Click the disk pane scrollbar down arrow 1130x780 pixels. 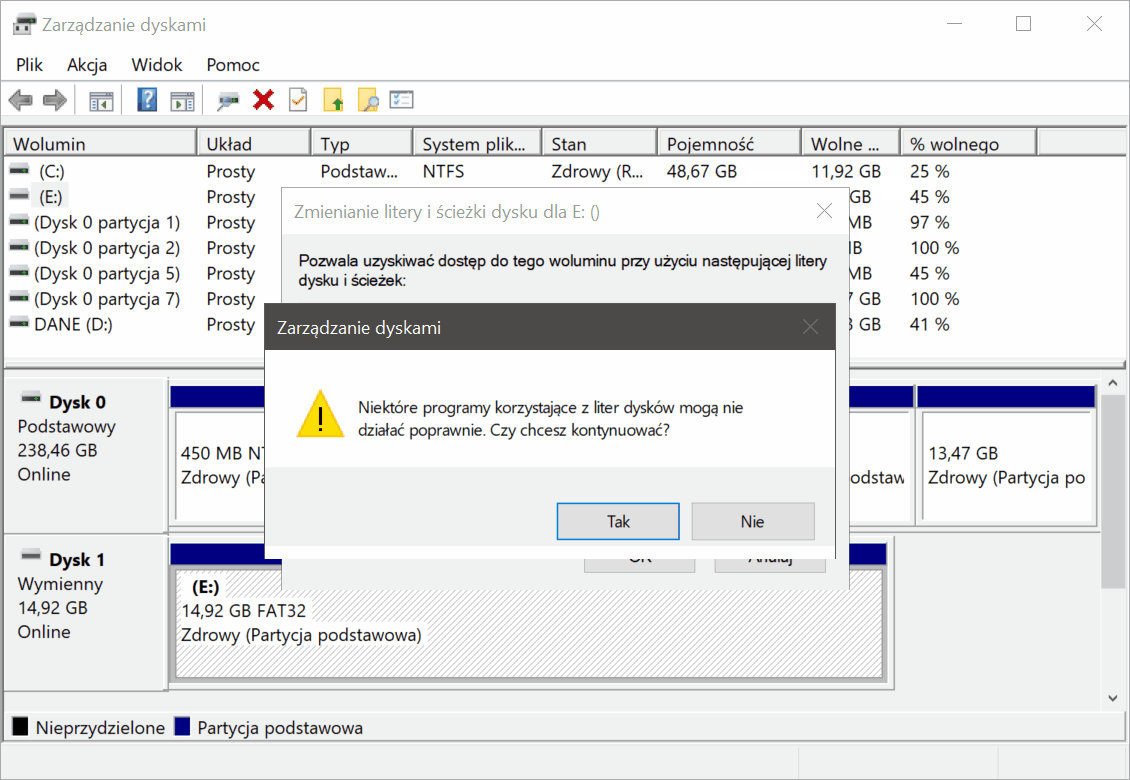point(1113,697)
